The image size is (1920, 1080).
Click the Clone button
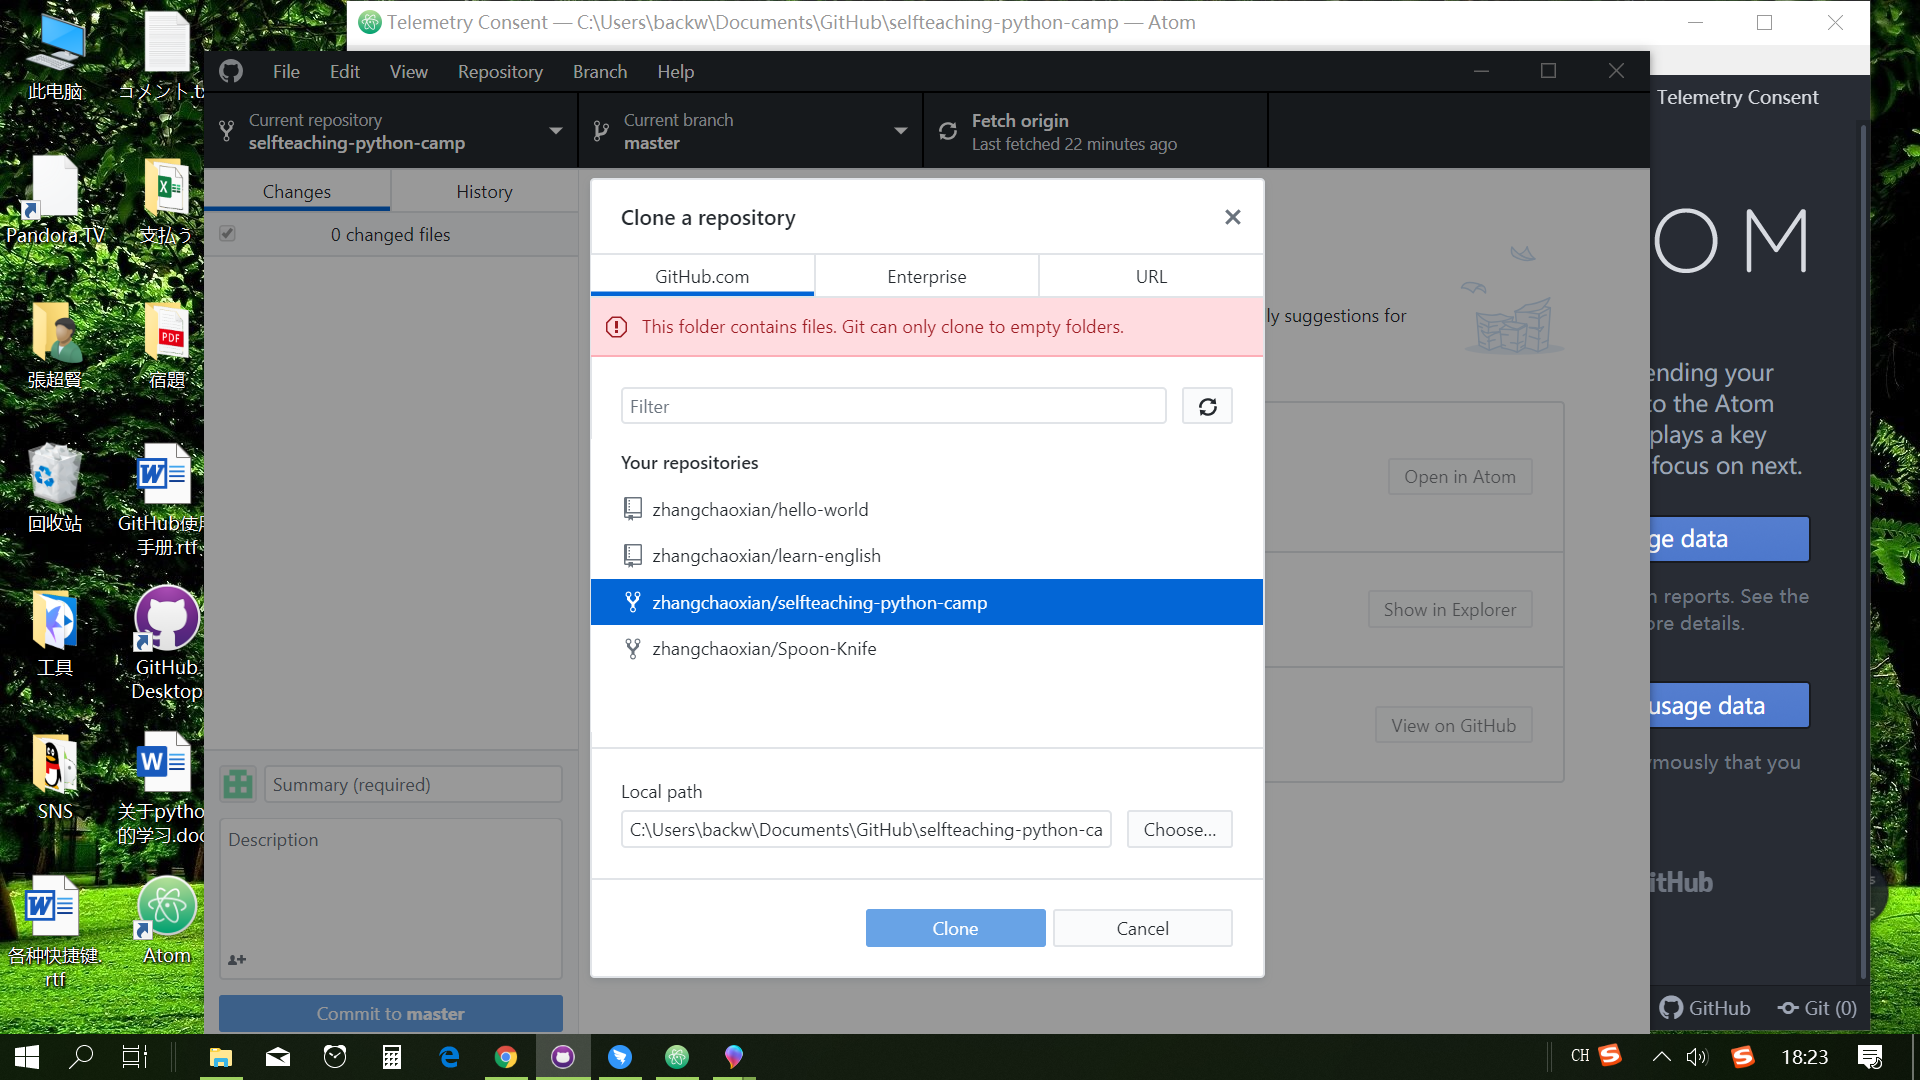pyautogui.click(x=955, y=928)
